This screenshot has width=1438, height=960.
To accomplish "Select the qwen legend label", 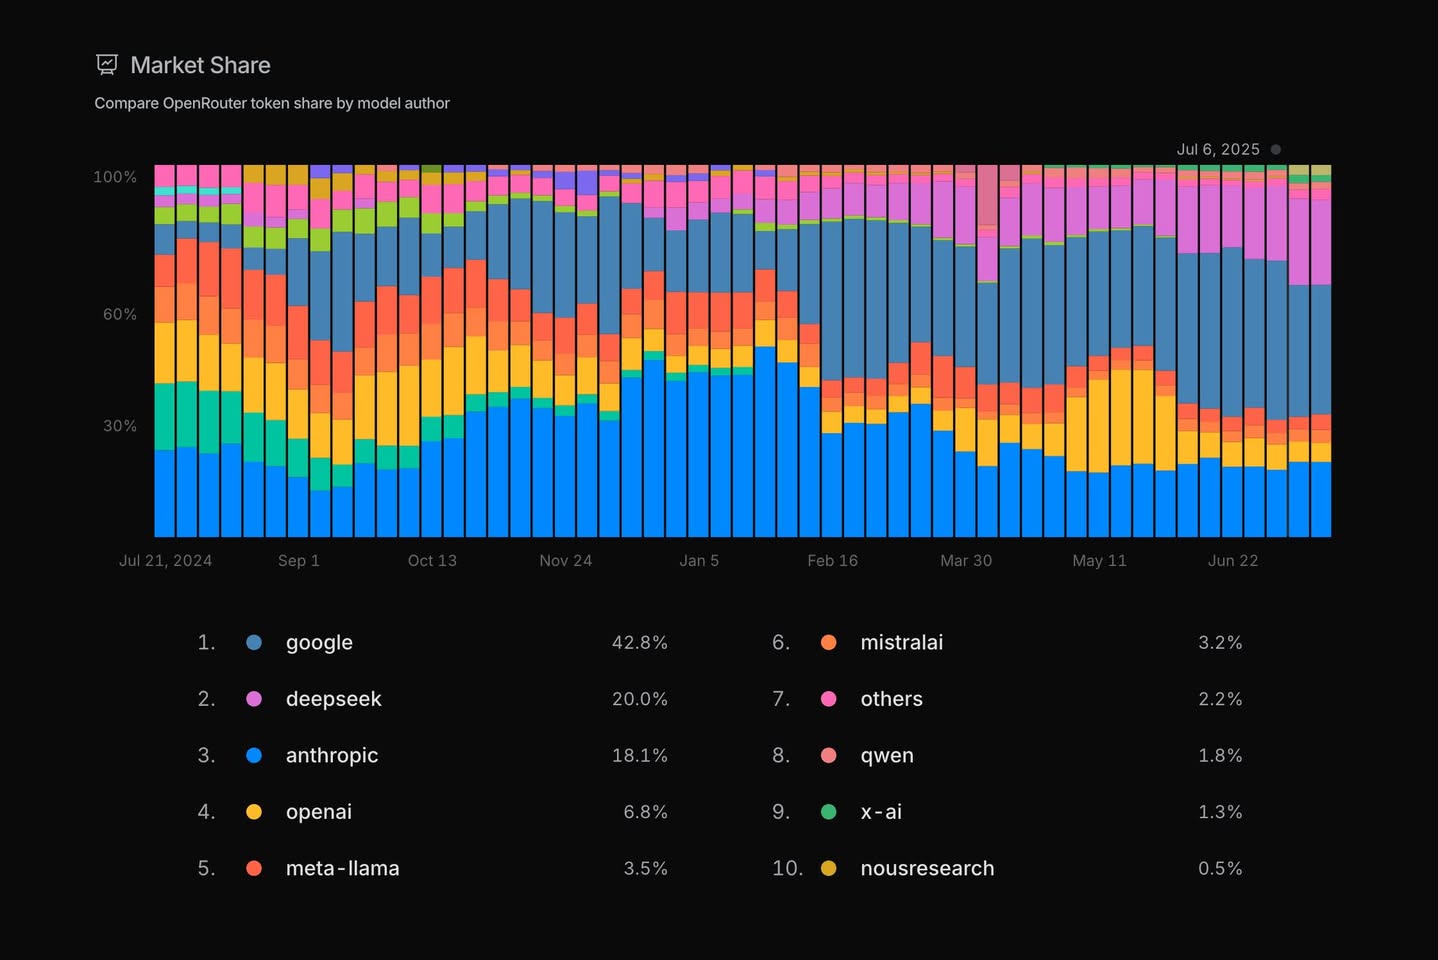I will pos(887,756).
